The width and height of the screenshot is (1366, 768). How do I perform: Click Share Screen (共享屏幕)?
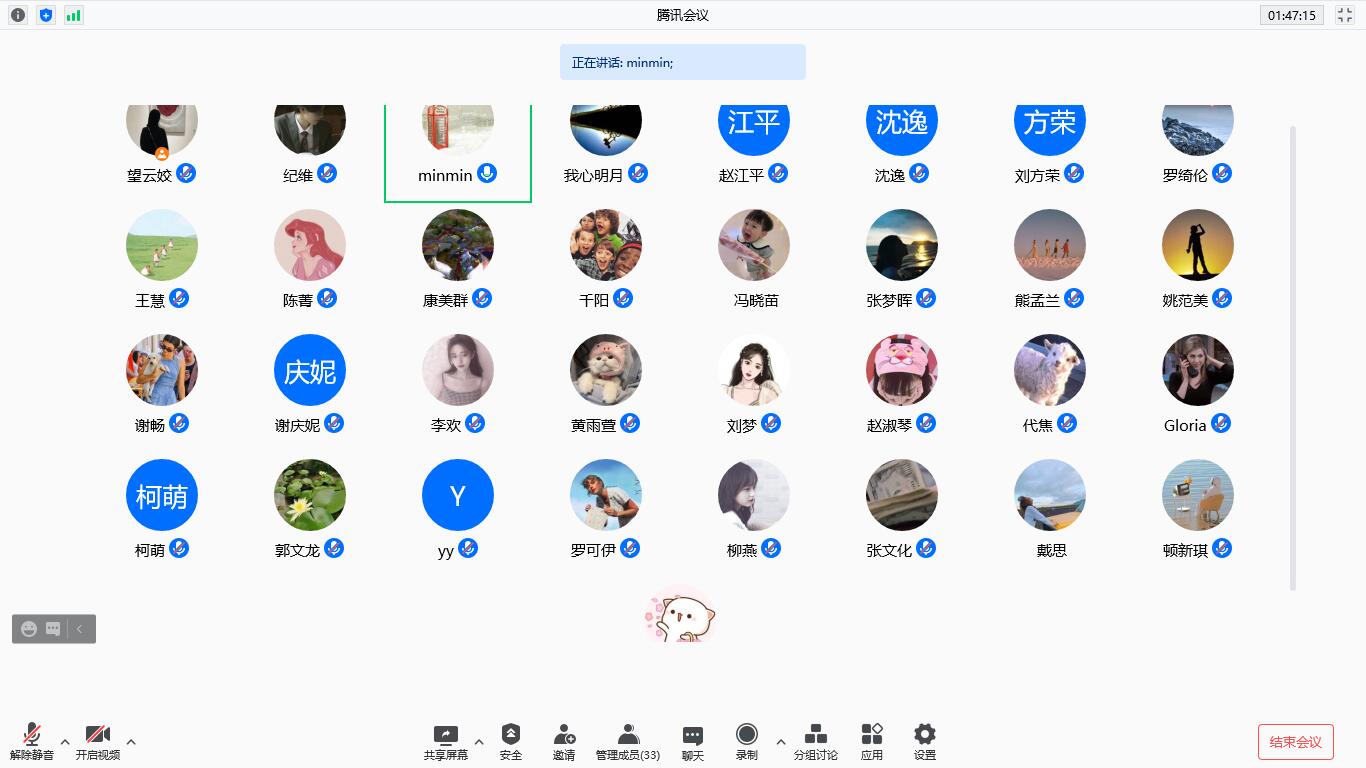445,741
